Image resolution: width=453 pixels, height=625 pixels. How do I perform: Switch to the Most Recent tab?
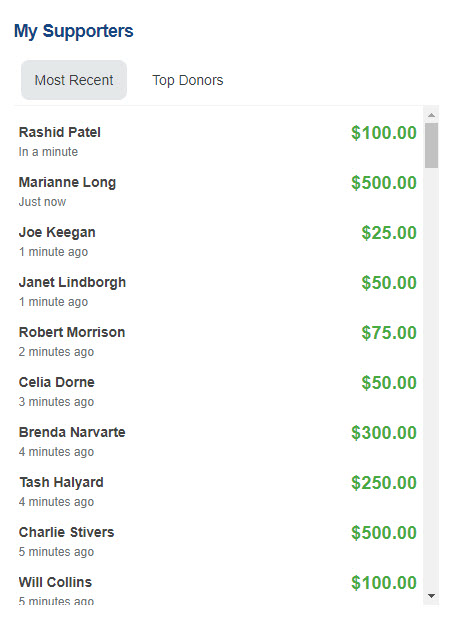74,80
